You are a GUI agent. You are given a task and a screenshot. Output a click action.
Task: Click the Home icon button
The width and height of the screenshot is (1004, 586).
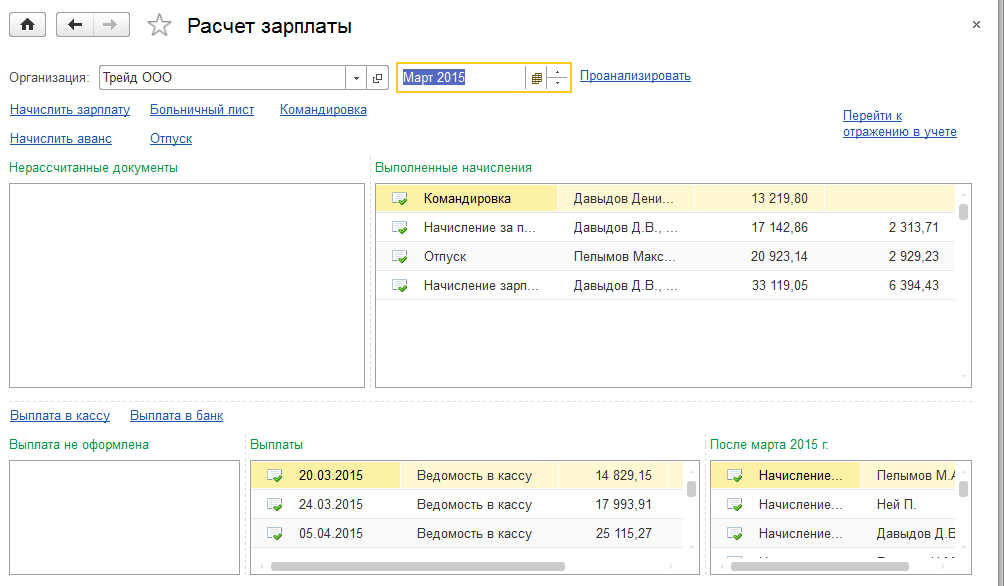(x=28, y=26)
